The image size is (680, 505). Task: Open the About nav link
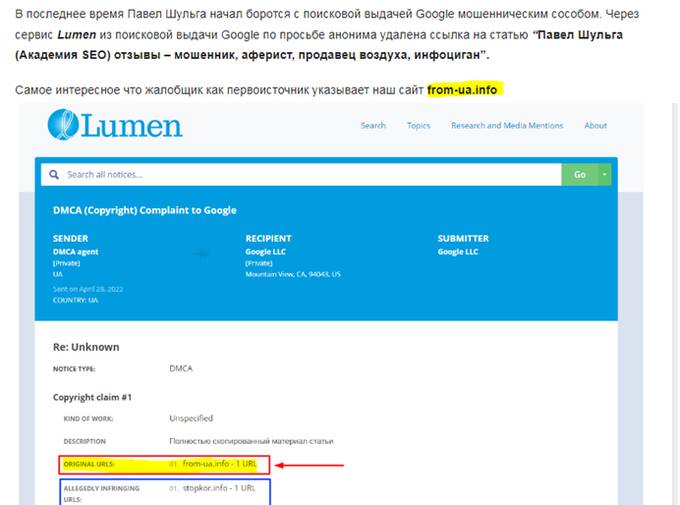(x=595, y=125)
